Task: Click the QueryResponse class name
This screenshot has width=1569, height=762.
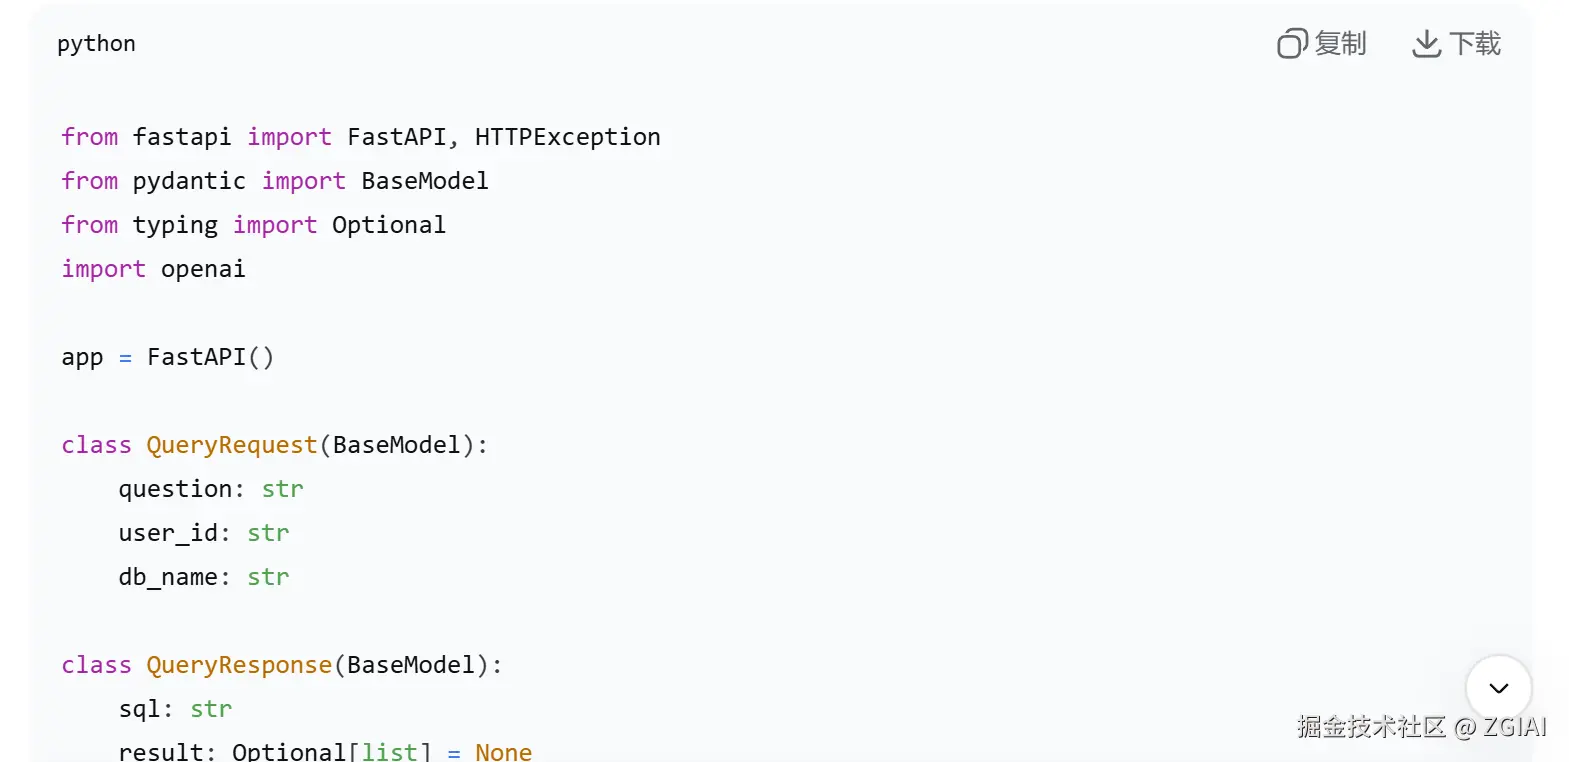Action: pyautogui.click(x=239, y=665)
